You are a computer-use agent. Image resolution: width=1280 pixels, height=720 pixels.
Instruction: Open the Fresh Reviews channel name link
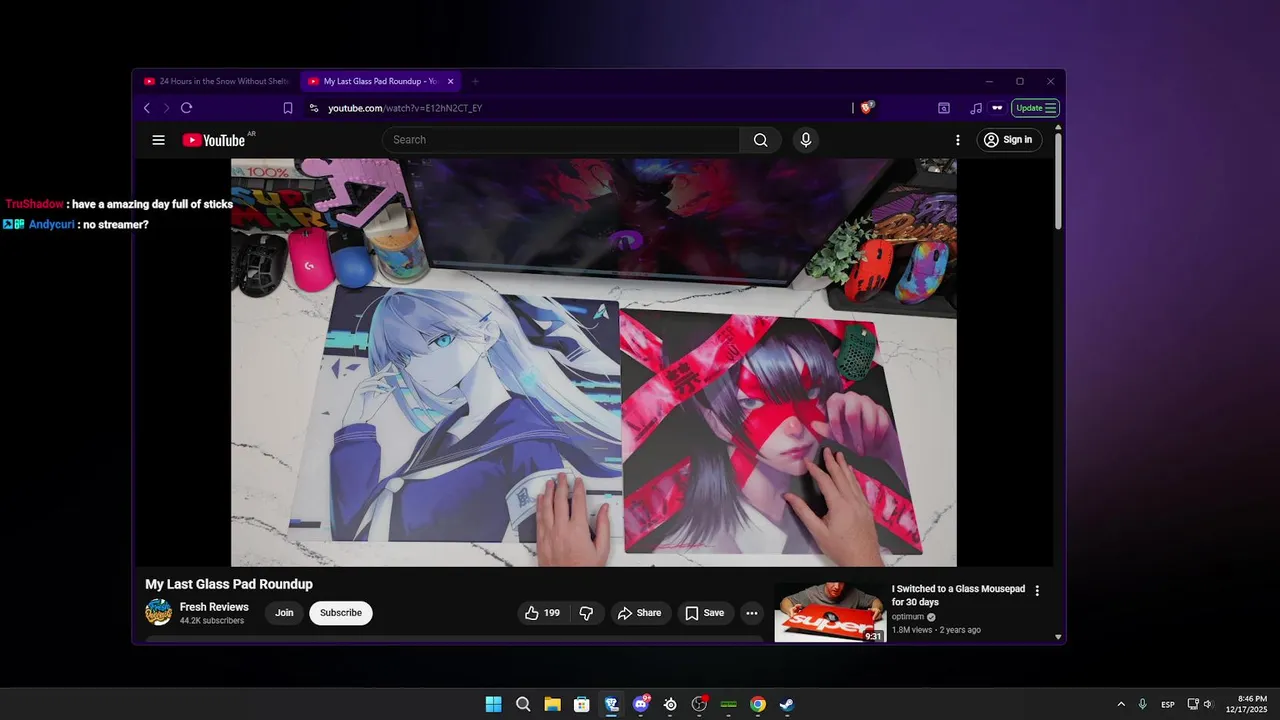click(214, 607)
